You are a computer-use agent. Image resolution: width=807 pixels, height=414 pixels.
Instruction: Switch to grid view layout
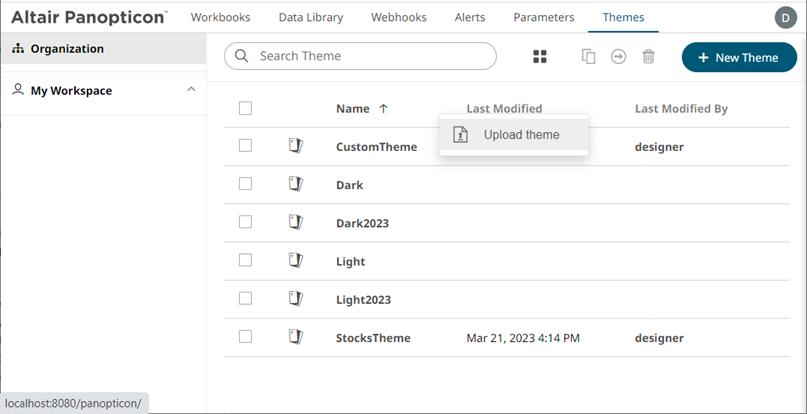(x=540, y=57)
